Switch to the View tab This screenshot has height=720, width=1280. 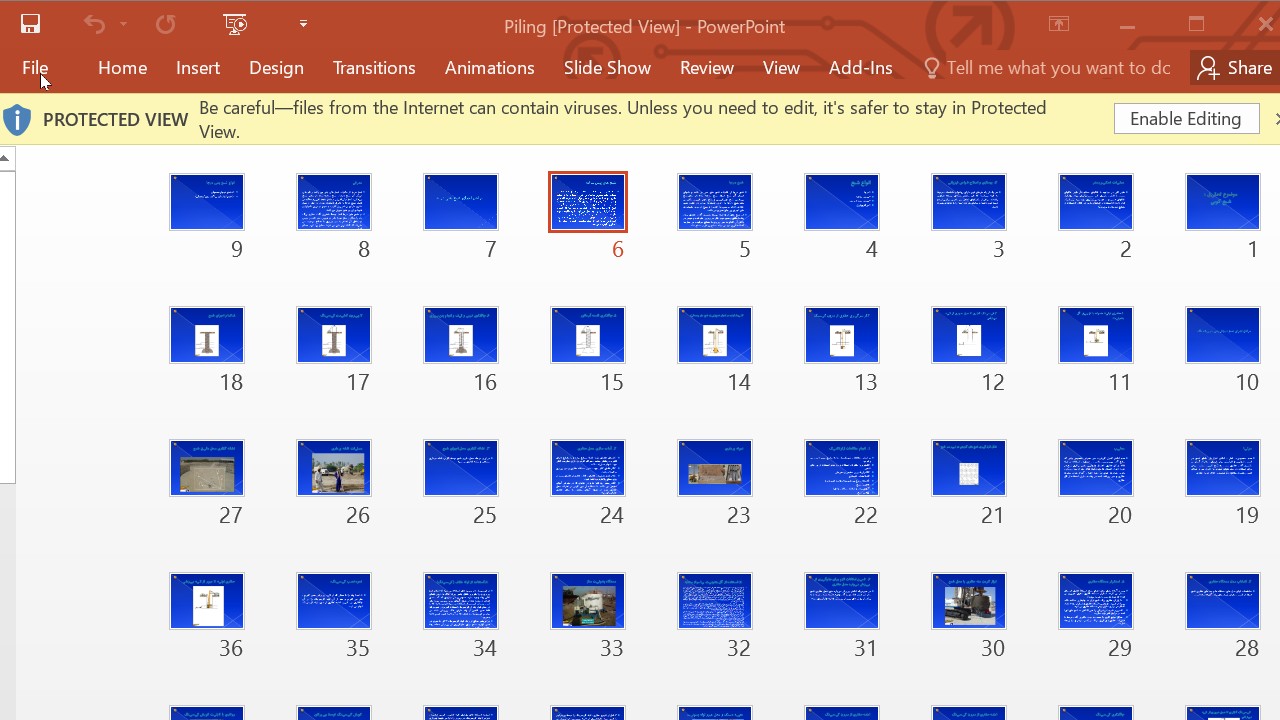tap(781, 68)
